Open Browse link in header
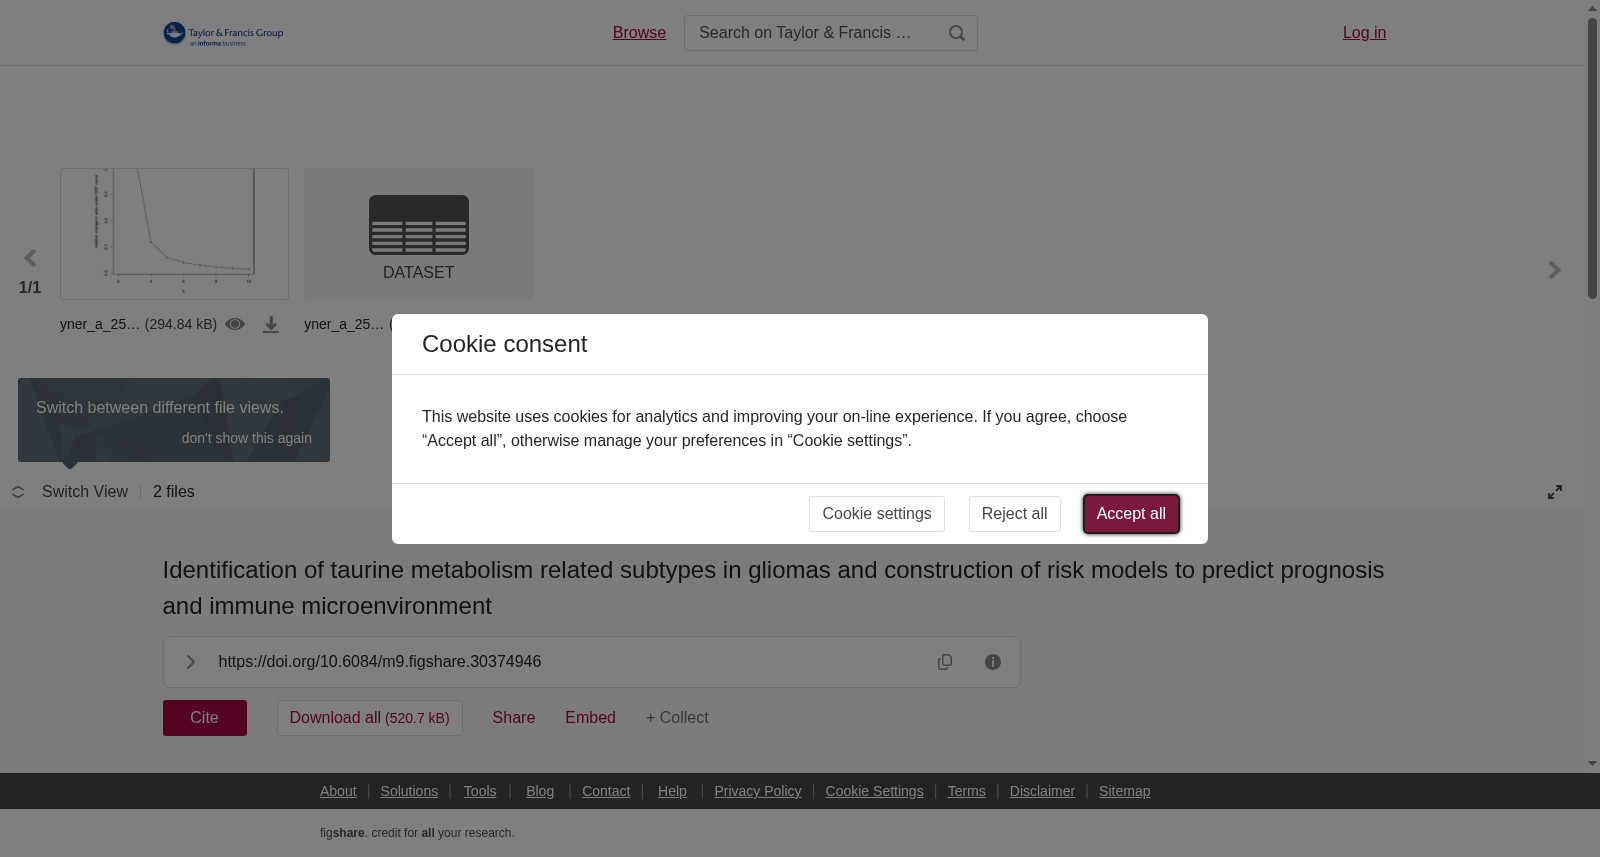 pos(639,33)
